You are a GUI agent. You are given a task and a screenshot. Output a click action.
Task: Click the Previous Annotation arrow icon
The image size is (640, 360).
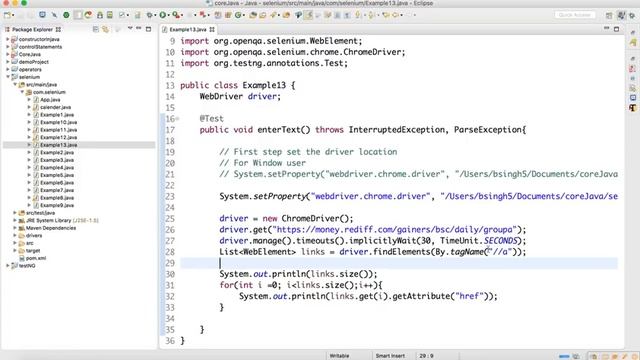pyautogui.click(x=371, y=15)
